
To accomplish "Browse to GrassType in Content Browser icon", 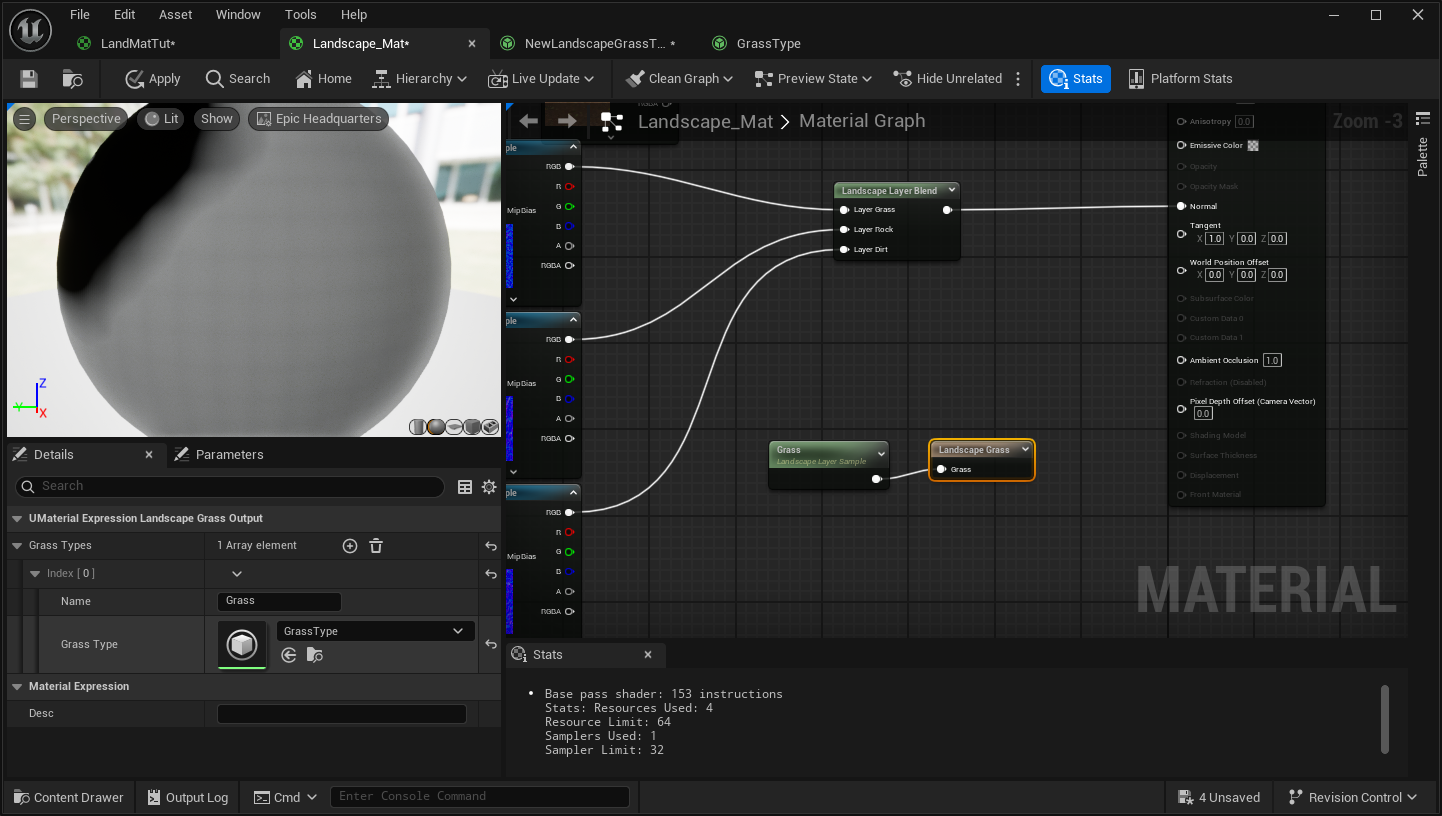I will coord(315,655).
